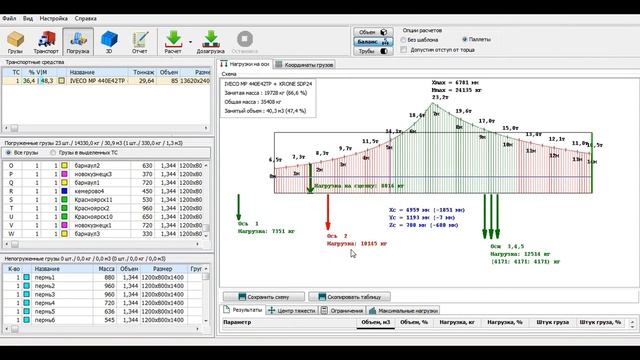Open the Транспорт vehicles section
This screenshot has height=360, width=640.
coord(46,42)
